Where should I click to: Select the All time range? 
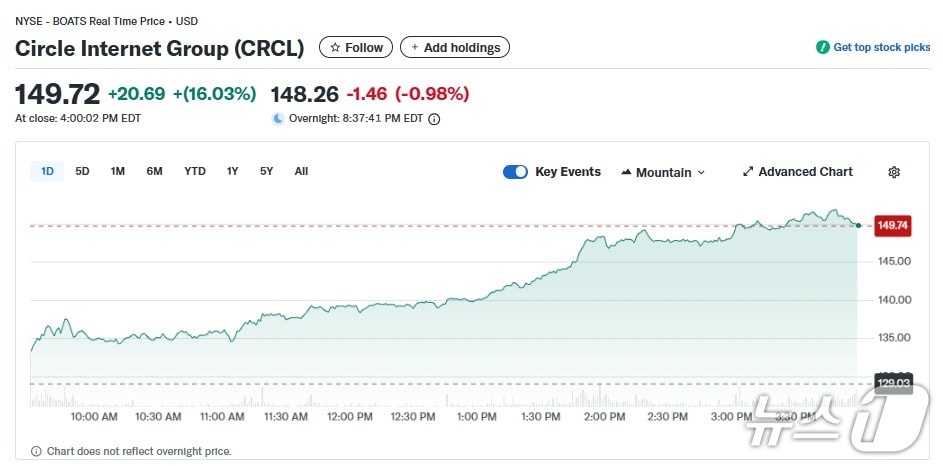(301, 171)
